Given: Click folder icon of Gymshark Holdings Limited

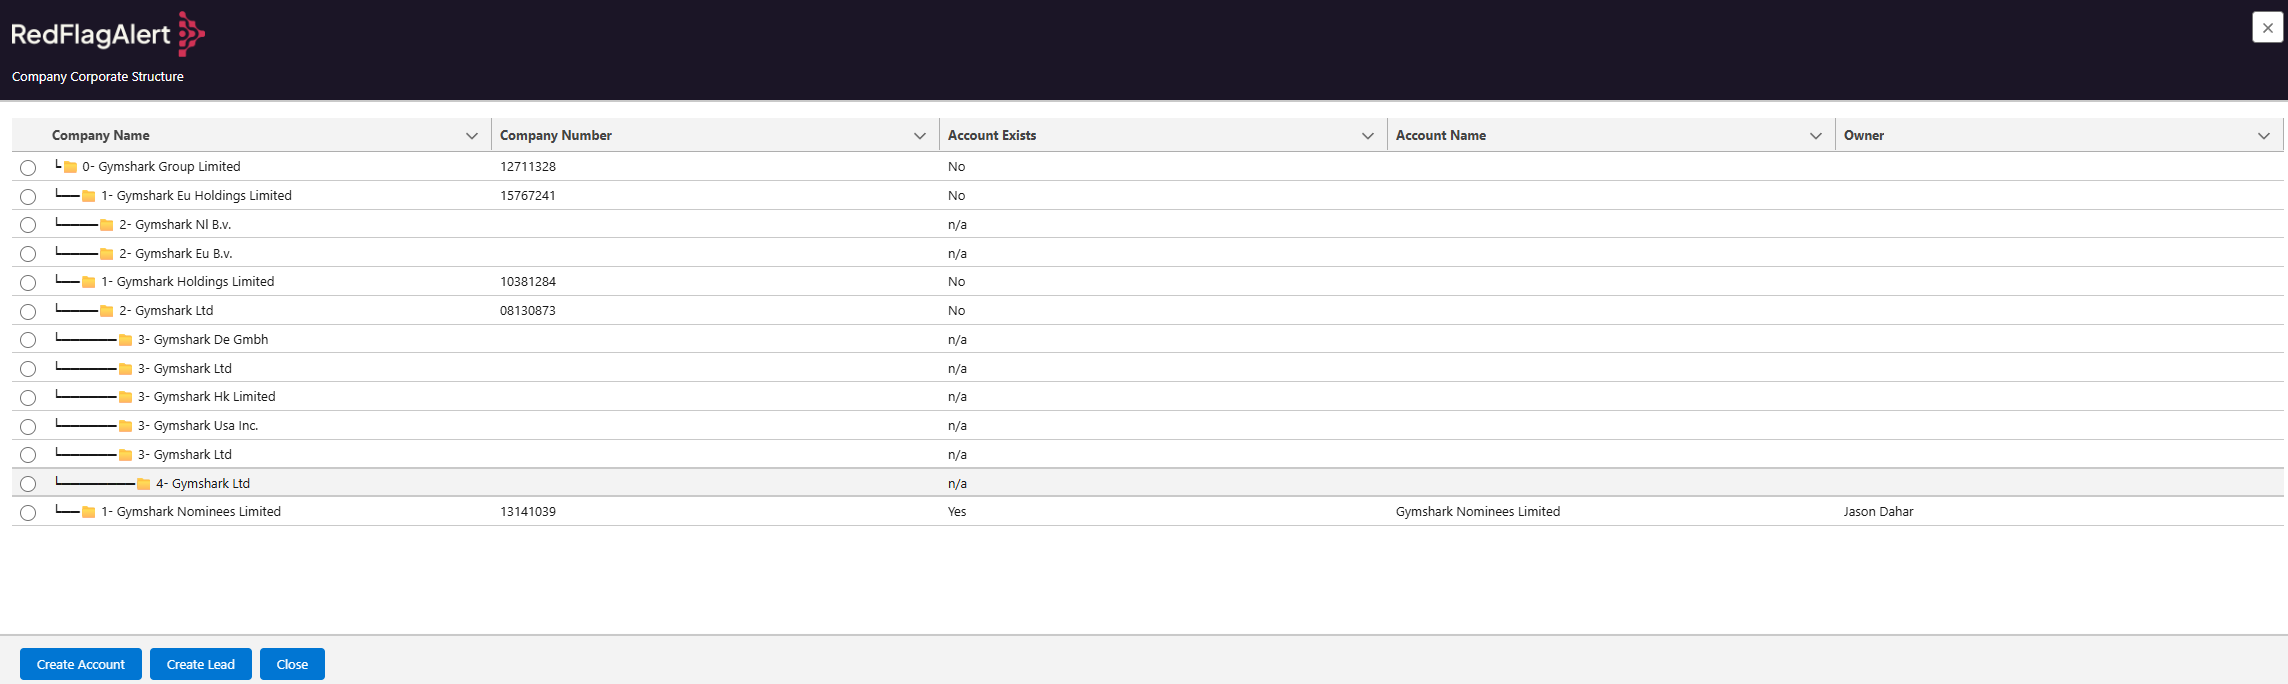Looking at the screenshot, I should 89,282.
